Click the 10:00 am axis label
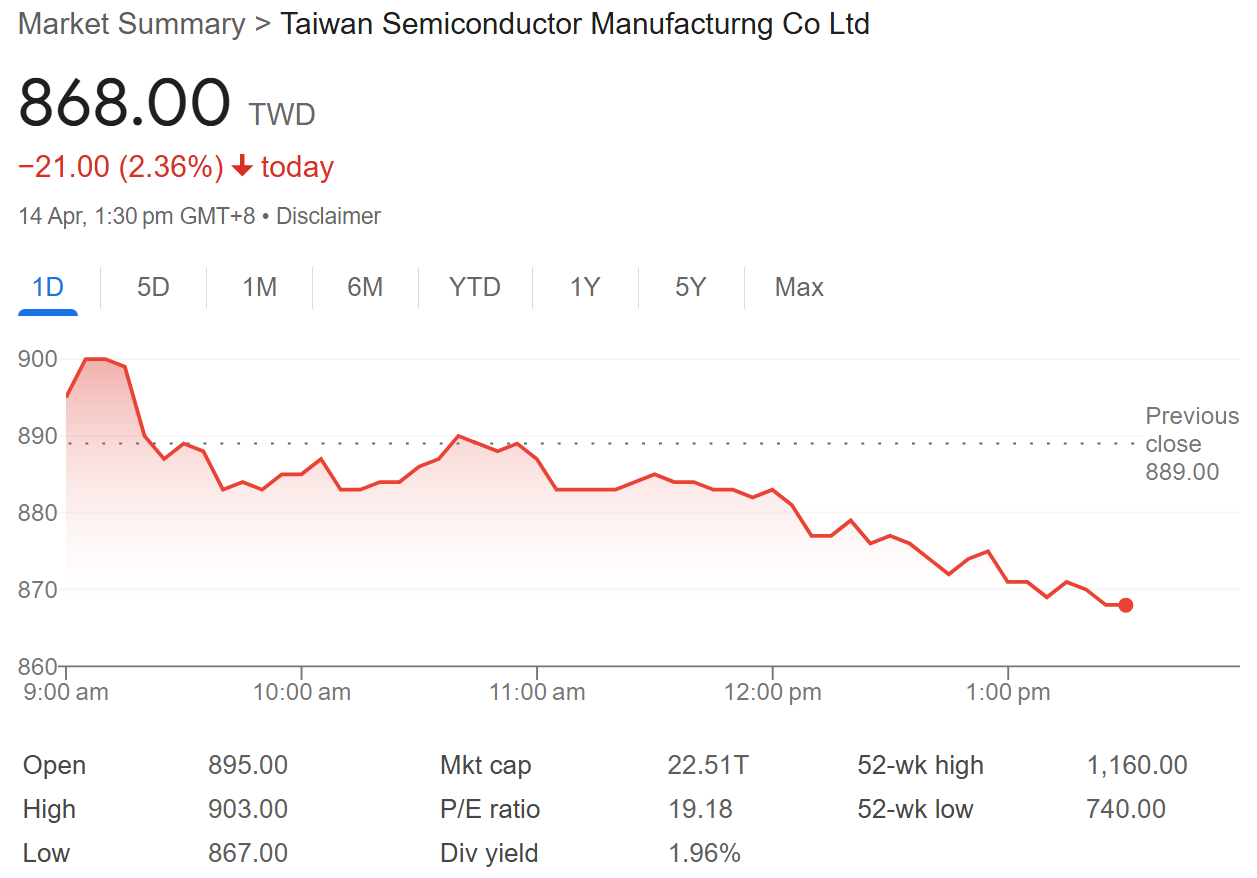 tap(301, 692)
